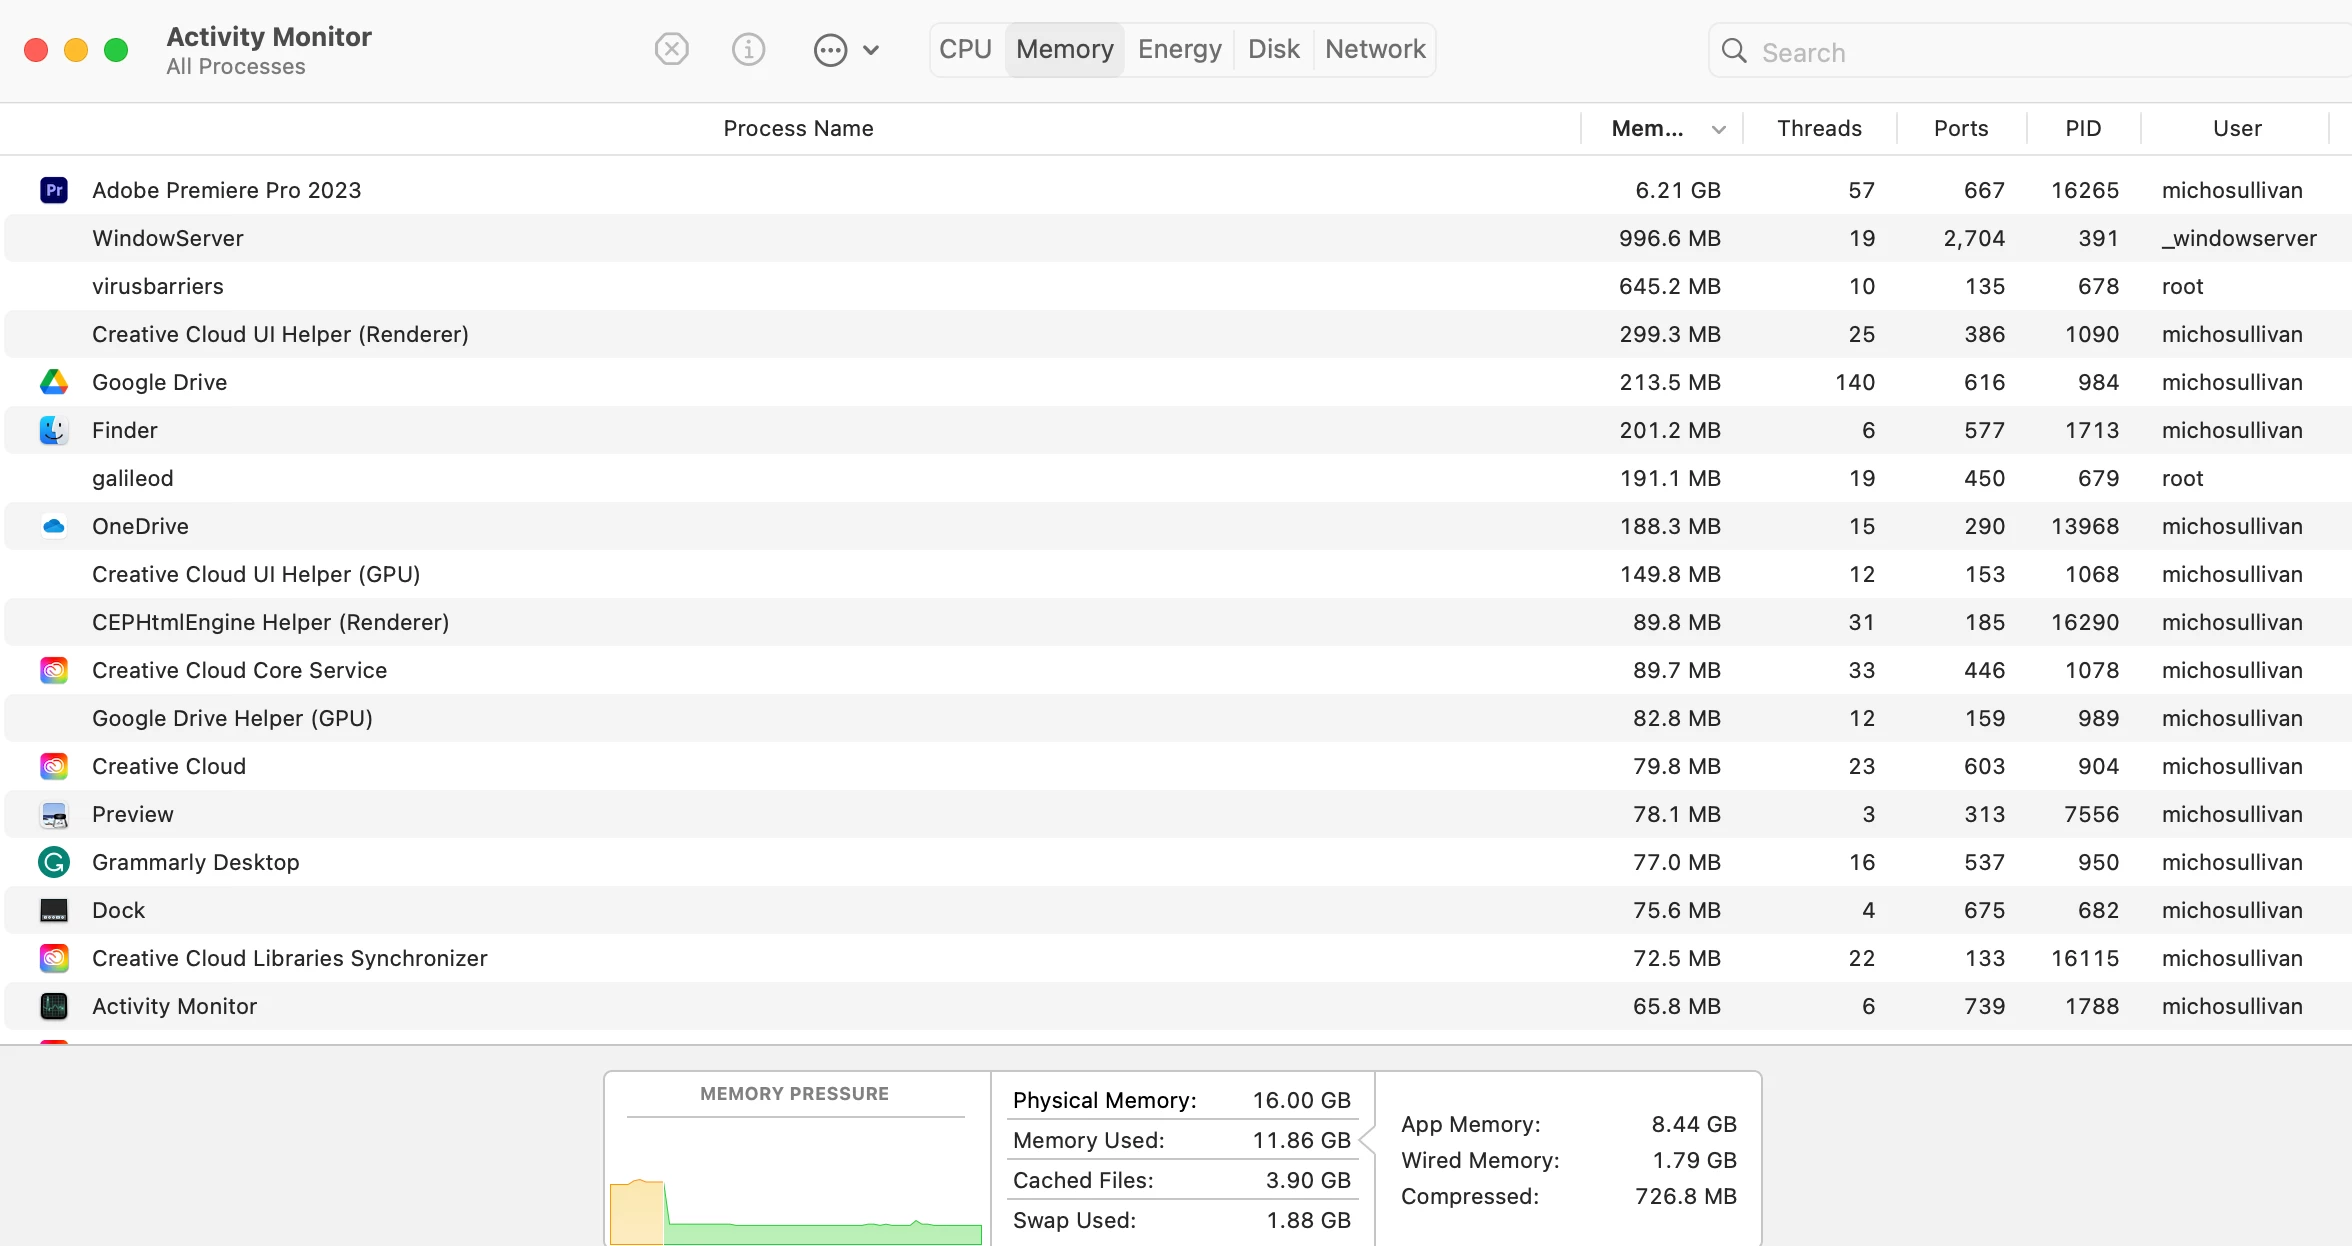Click the Adobe Premiere Pro icon

(54, 190)
